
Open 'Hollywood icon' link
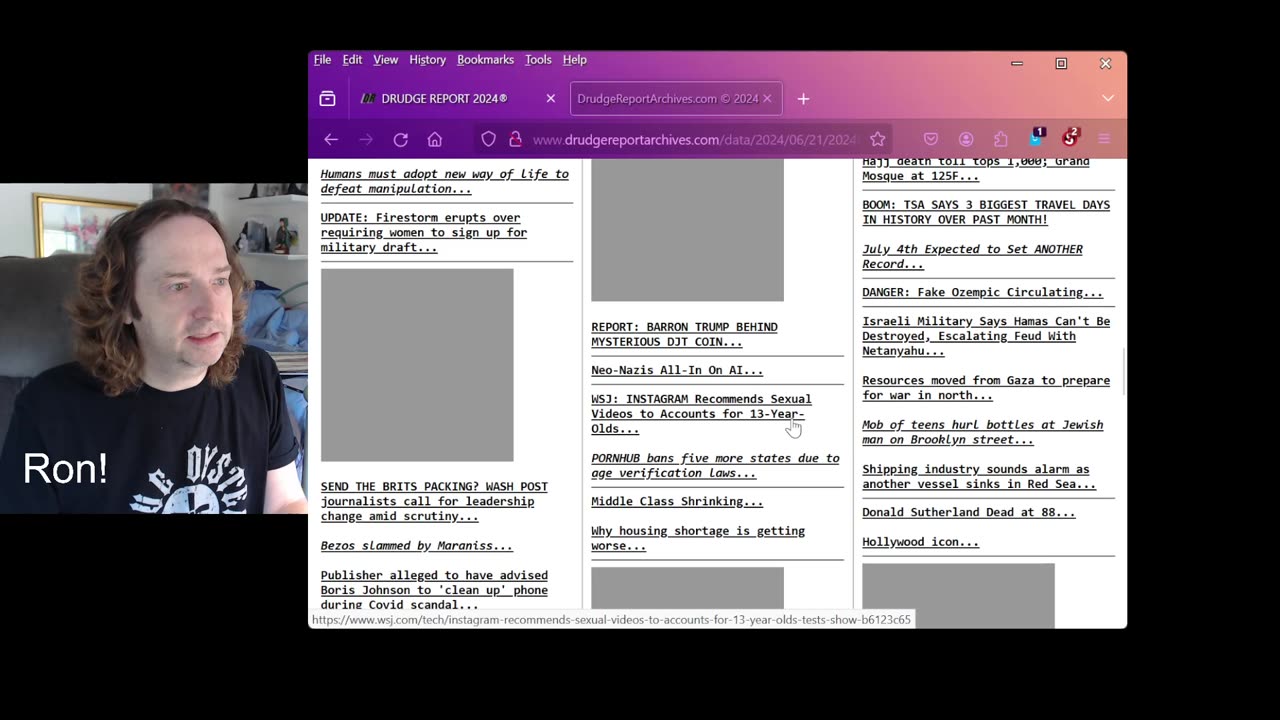click(920, 541)
